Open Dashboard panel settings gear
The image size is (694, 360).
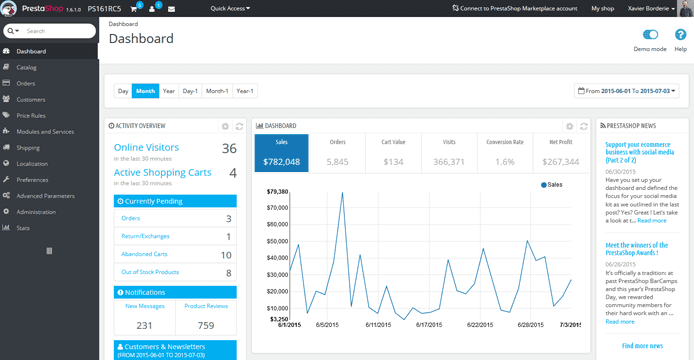coord(570,126)
